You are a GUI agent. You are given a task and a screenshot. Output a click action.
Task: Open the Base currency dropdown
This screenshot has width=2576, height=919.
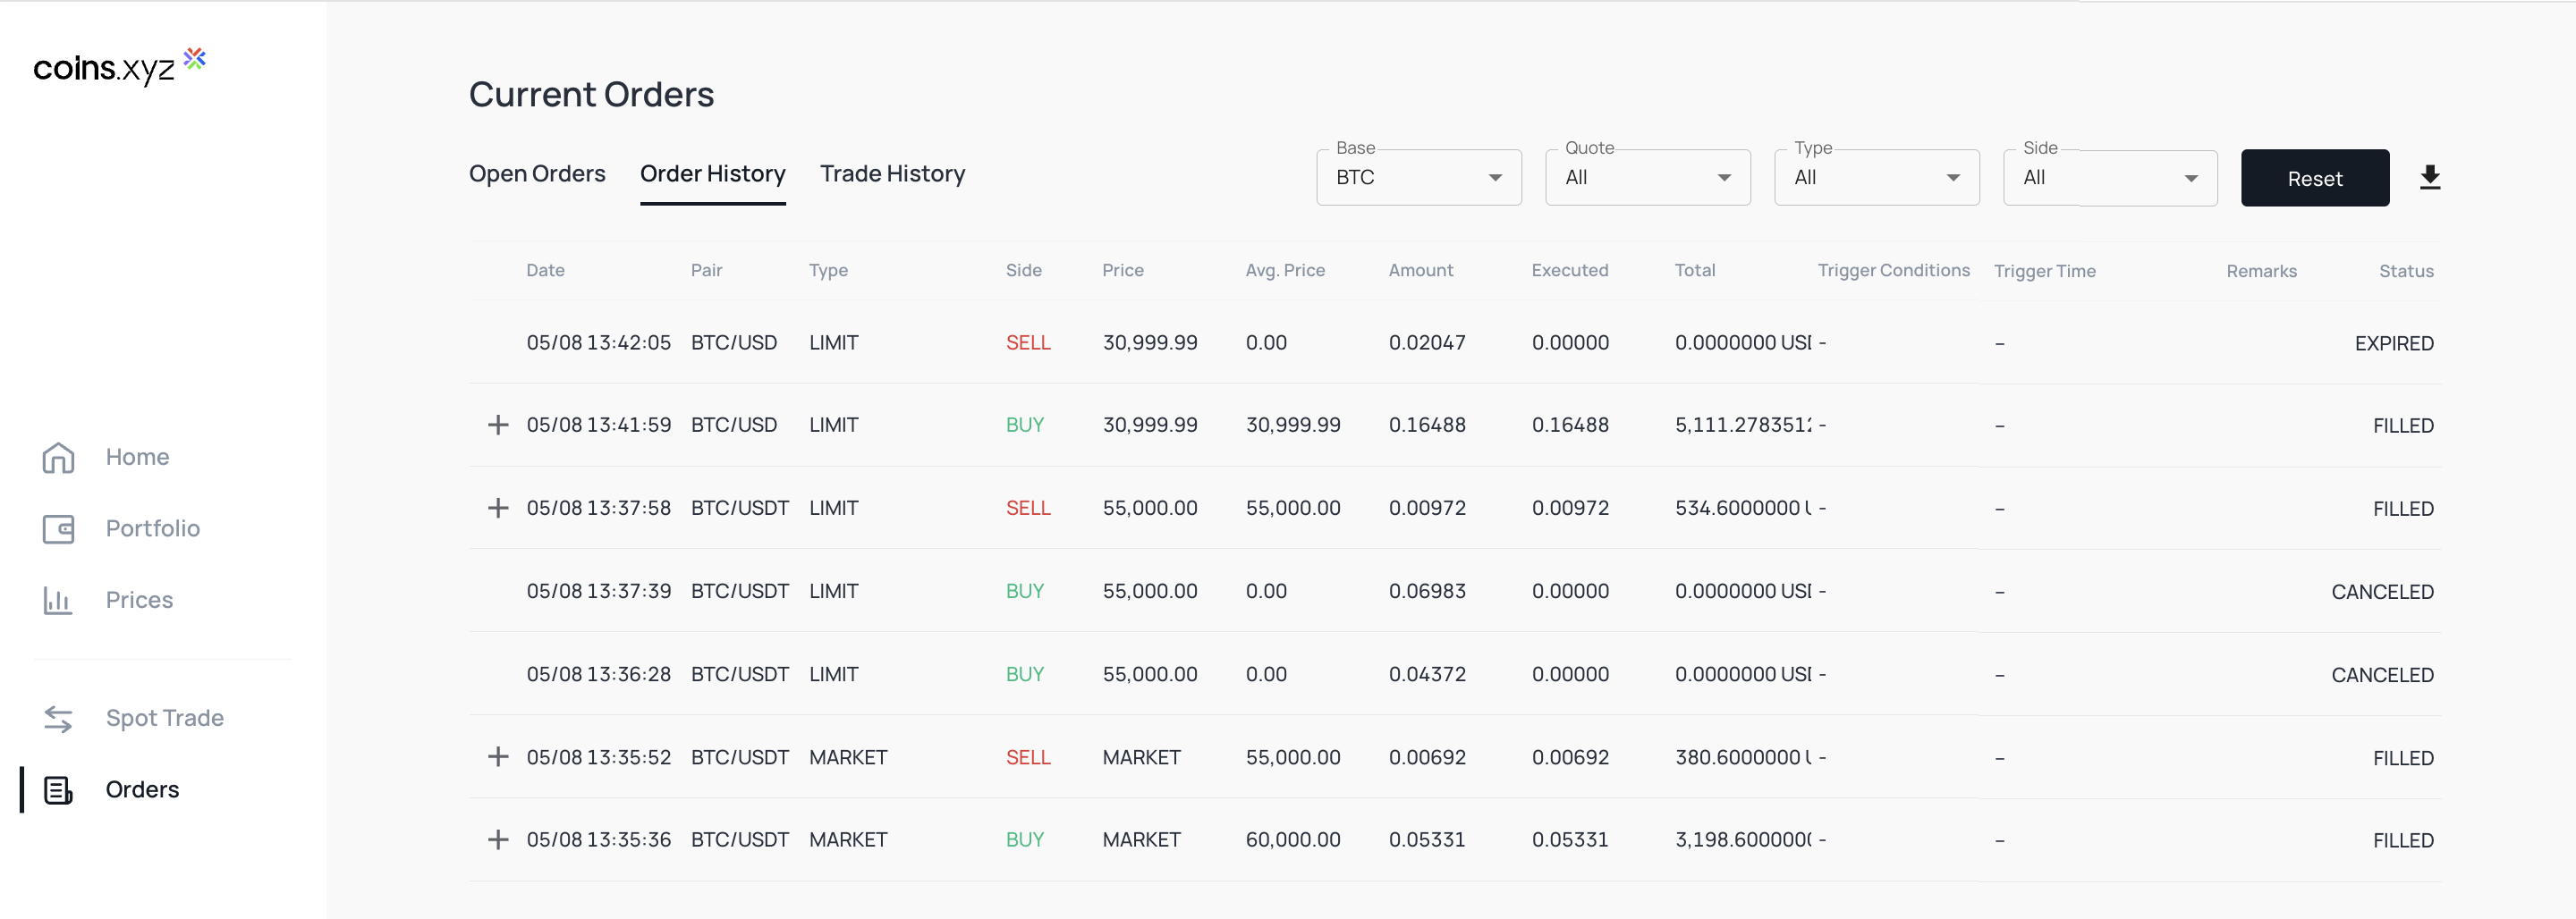[1418, 178]
